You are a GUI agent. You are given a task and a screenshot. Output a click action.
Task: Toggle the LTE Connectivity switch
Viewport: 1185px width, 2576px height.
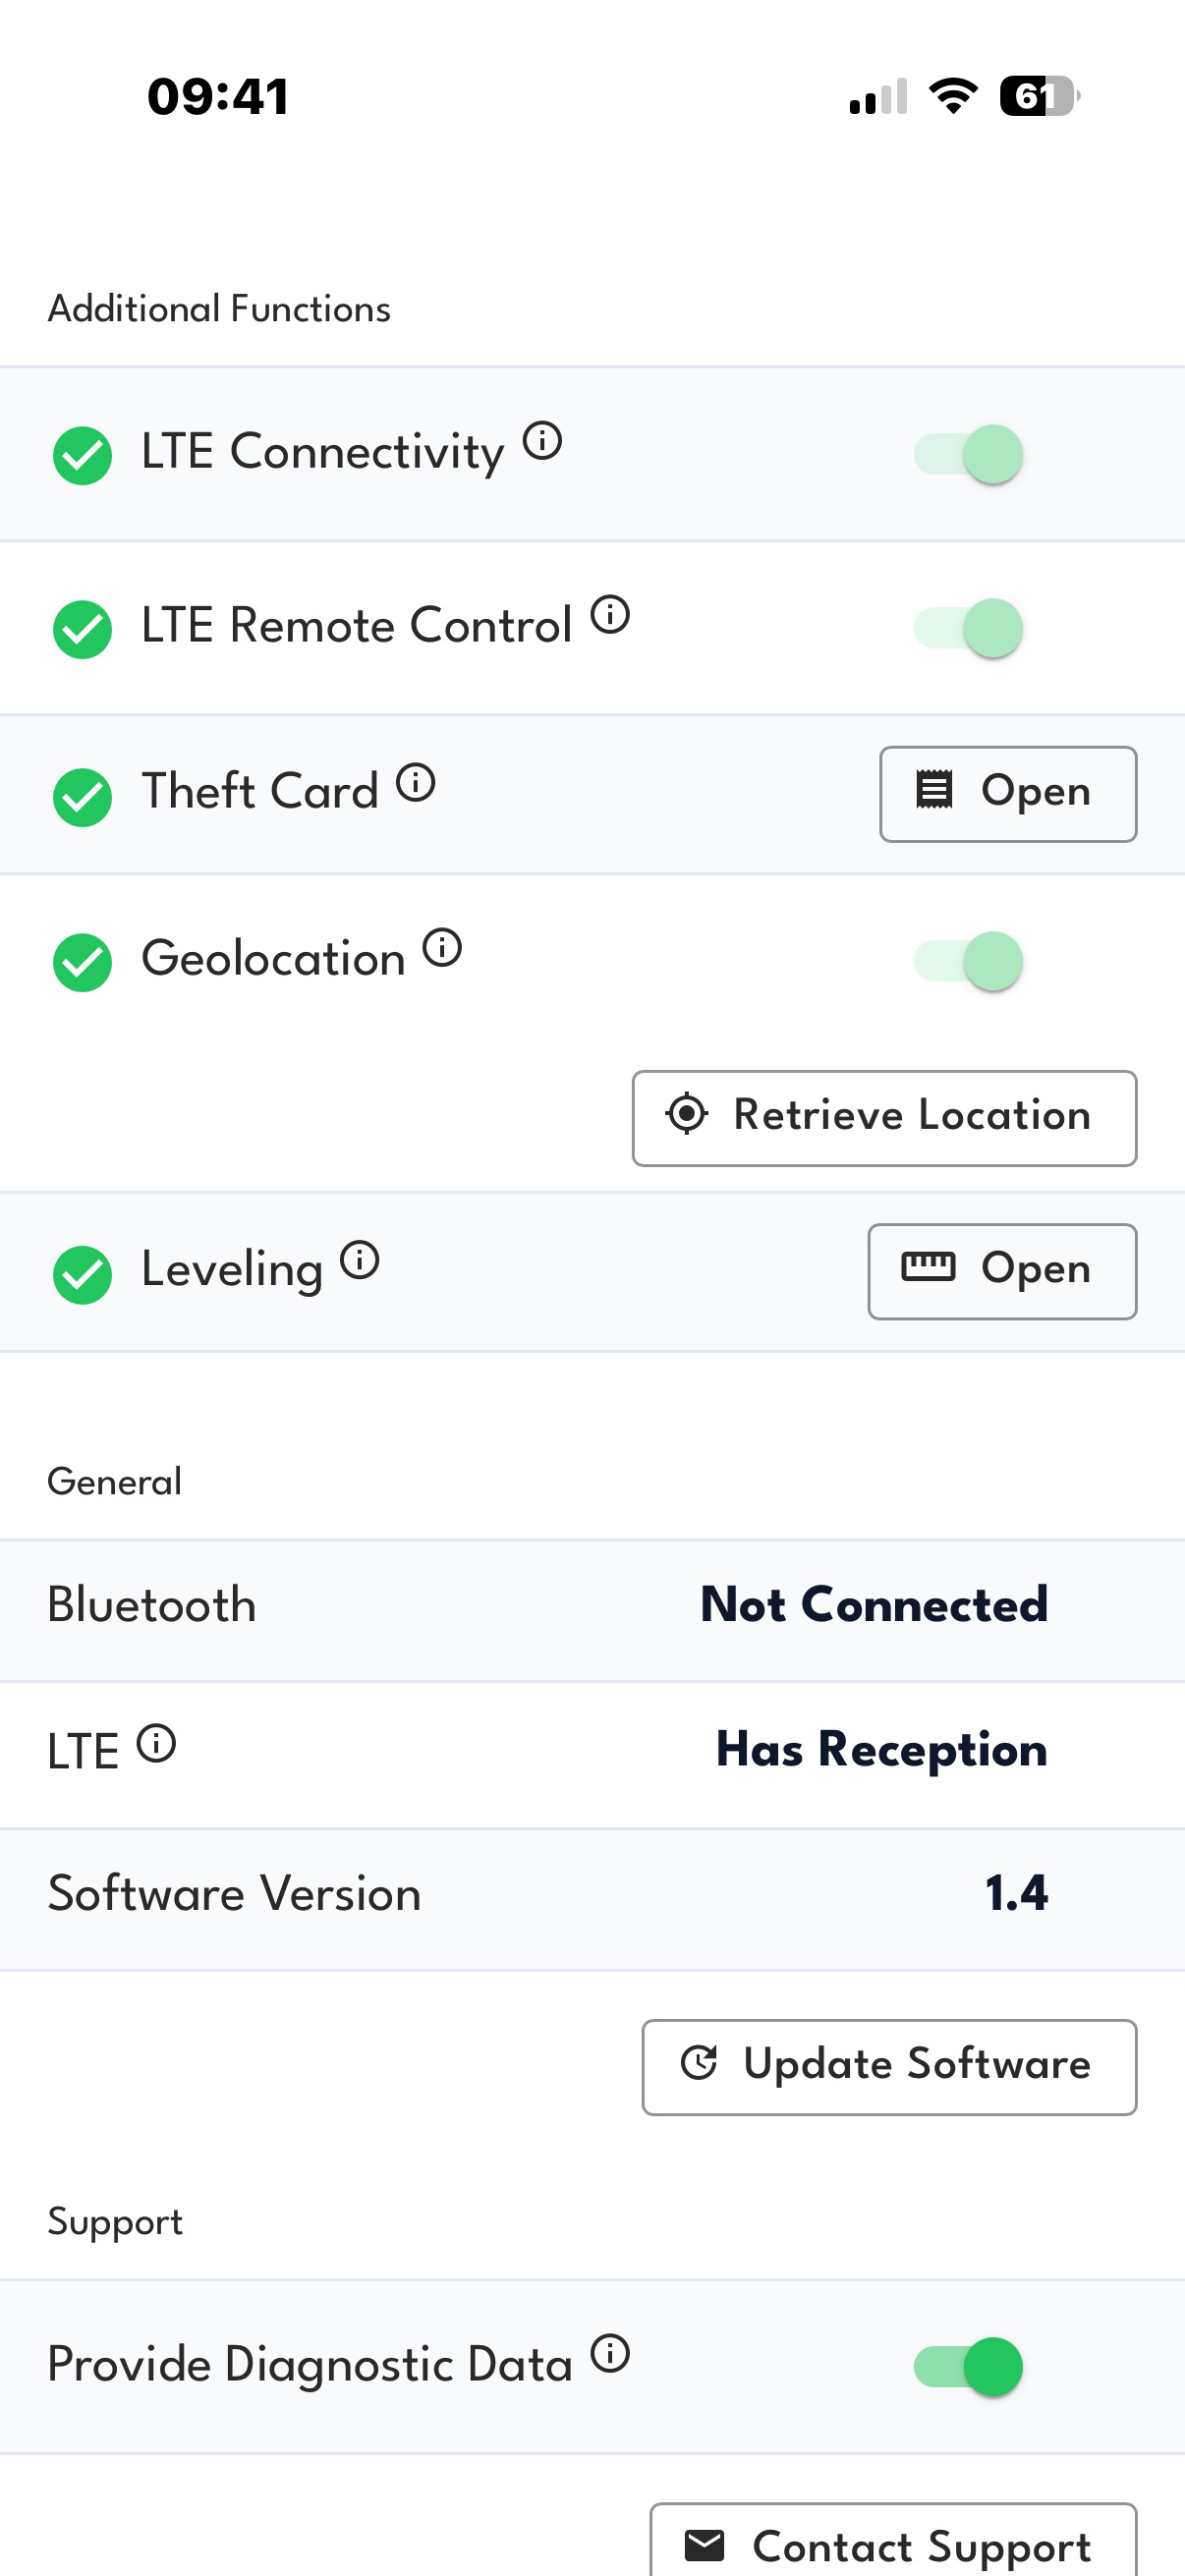[x=968, y=454]
